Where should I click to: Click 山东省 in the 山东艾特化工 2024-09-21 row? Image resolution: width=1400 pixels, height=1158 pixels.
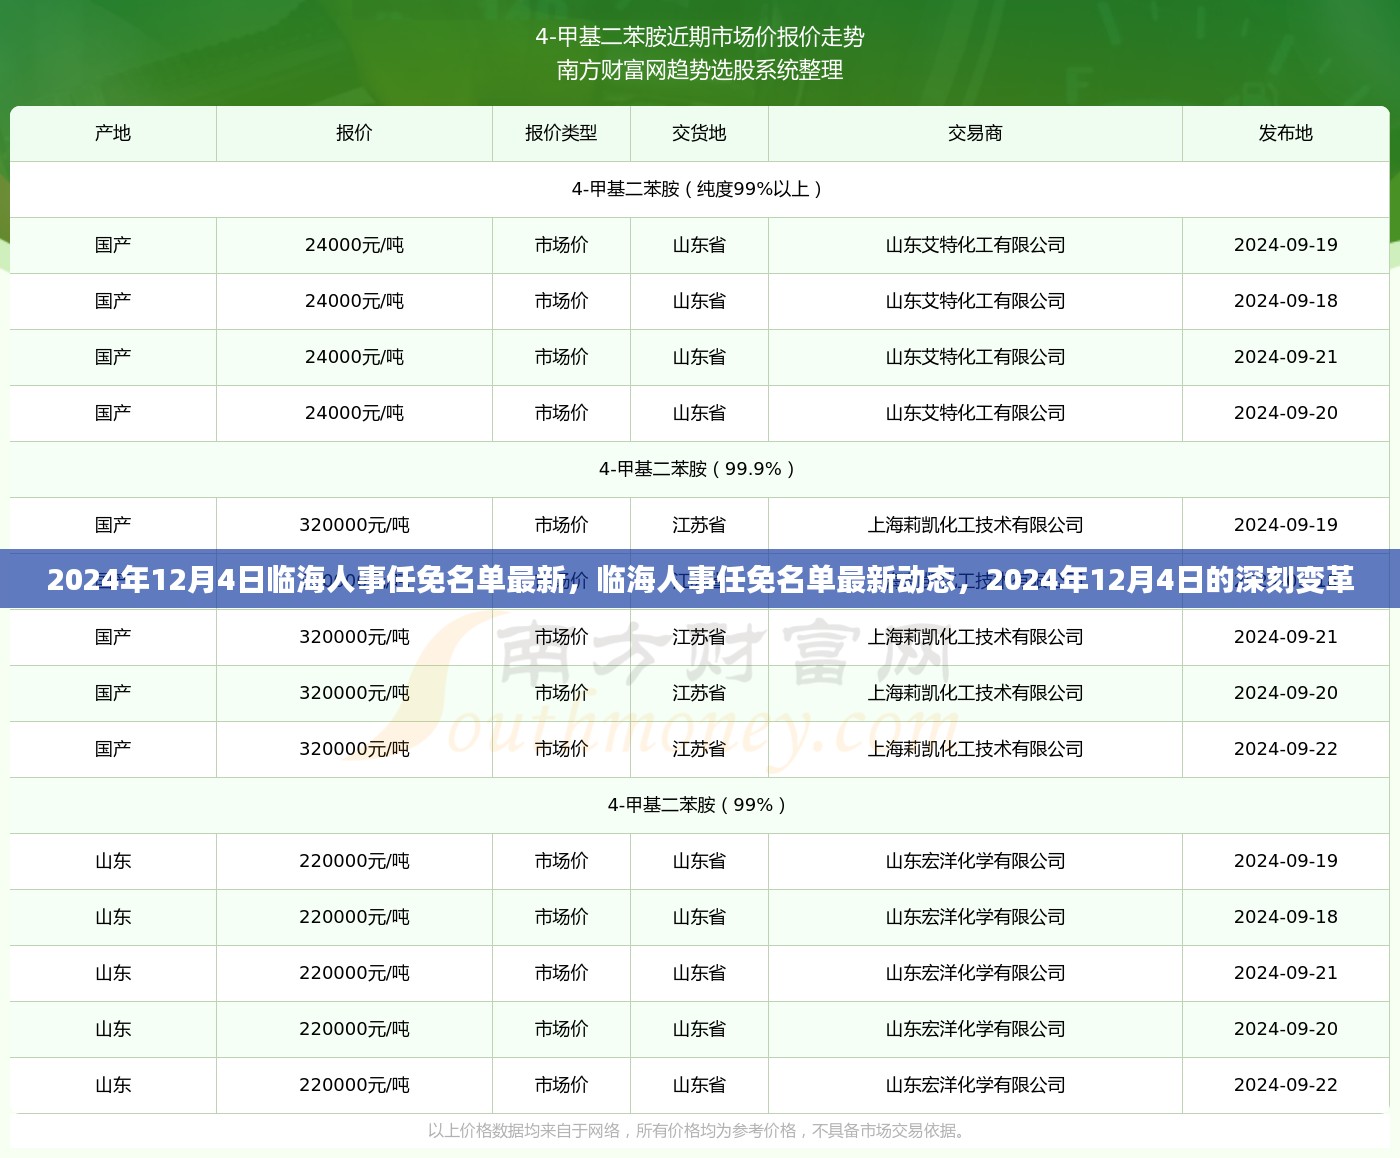point(699,357)
